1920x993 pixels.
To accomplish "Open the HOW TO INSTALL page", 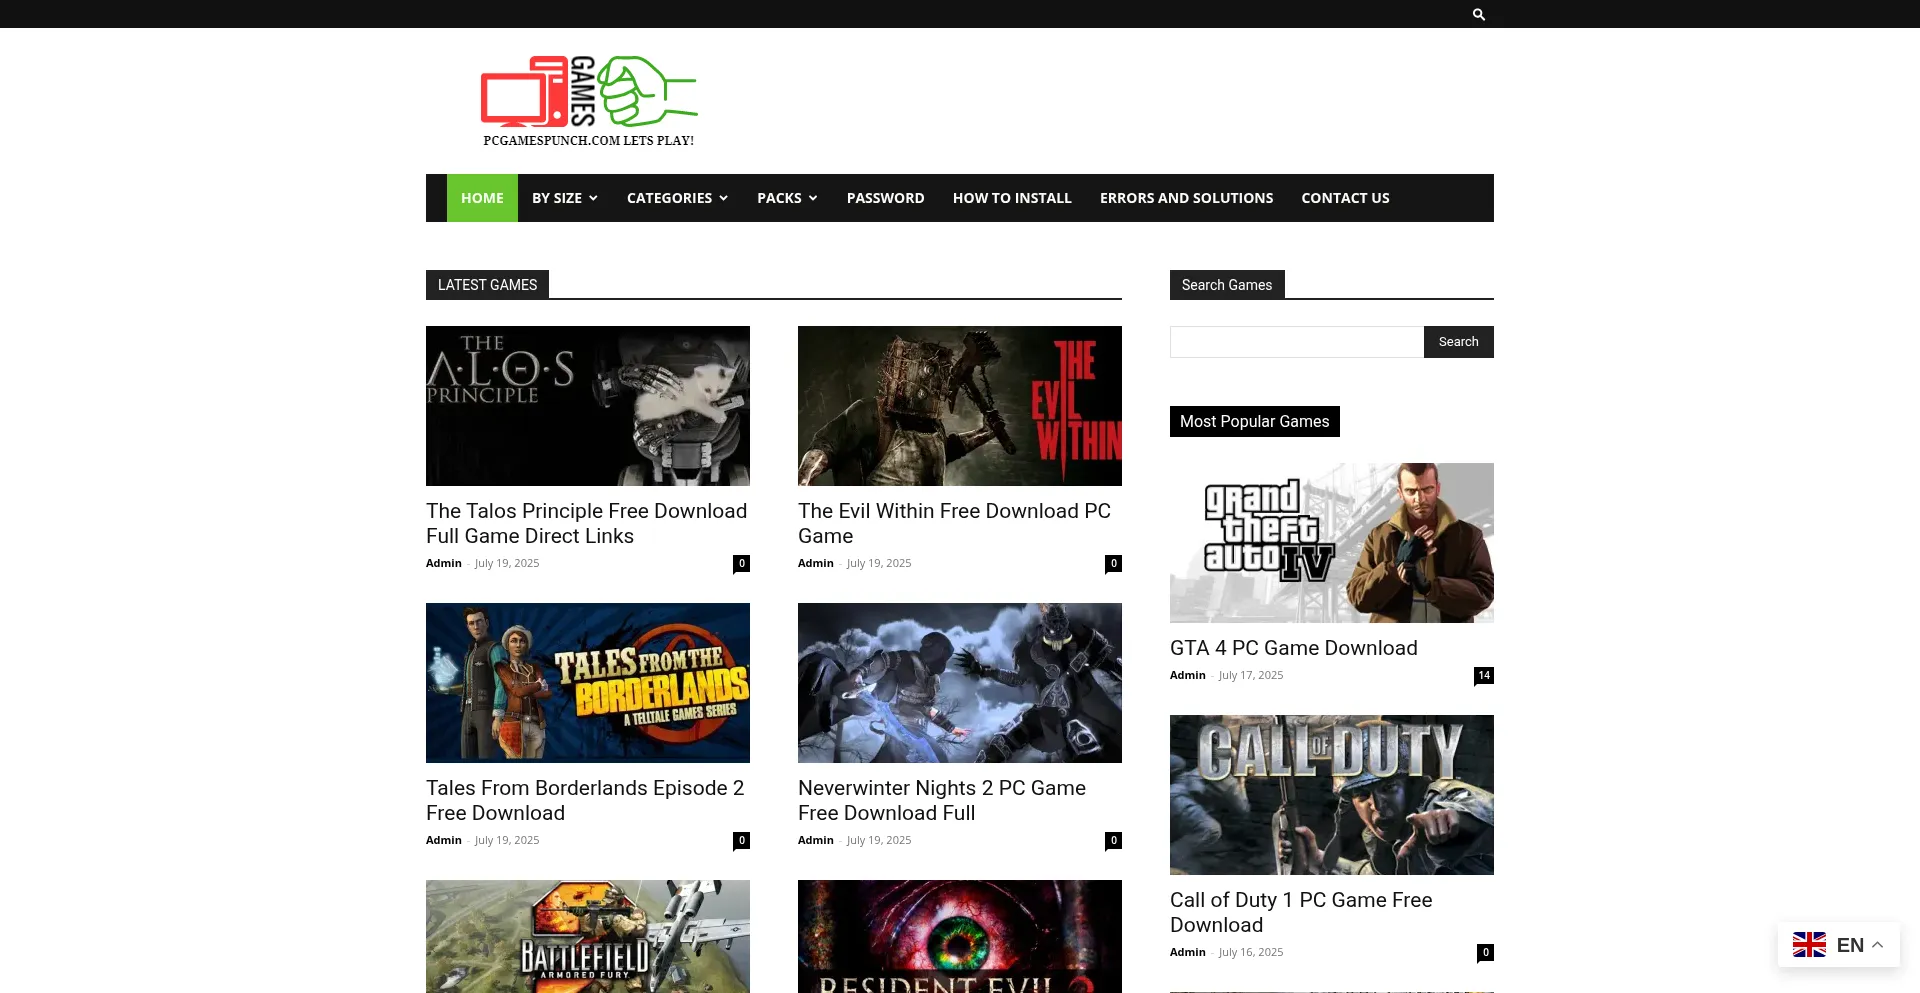I will 1012,198.
